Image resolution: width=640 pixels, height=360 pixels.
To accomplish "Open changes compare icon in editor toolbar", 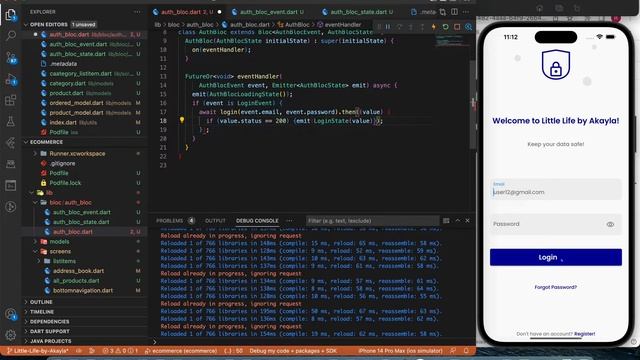I will click(x=443, y=12).
